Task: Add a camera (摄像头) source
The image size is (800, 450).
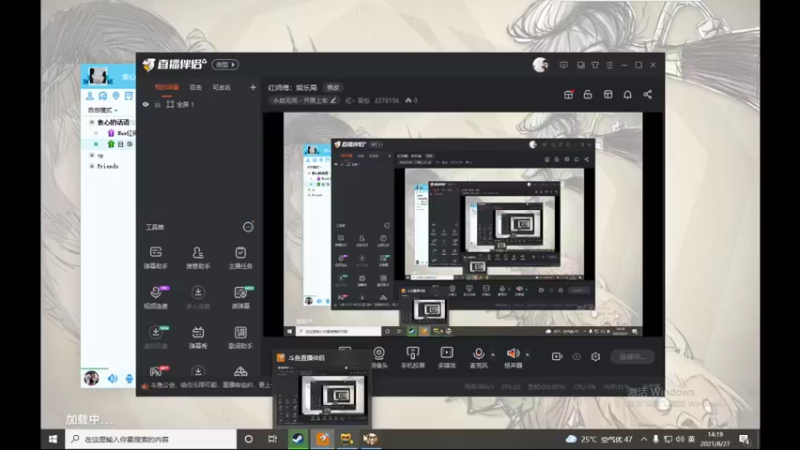Action: click(x=379, y=357)
